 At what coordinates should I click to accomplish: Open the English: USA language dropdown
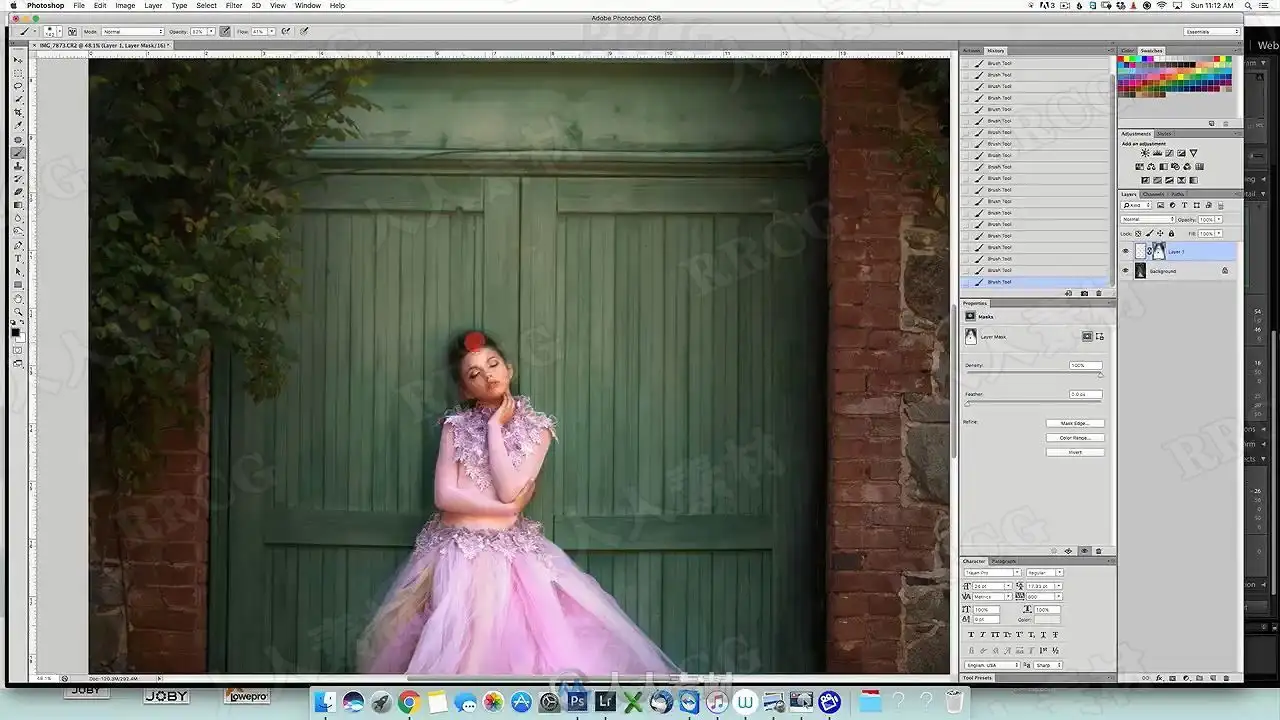pos(992,665)
